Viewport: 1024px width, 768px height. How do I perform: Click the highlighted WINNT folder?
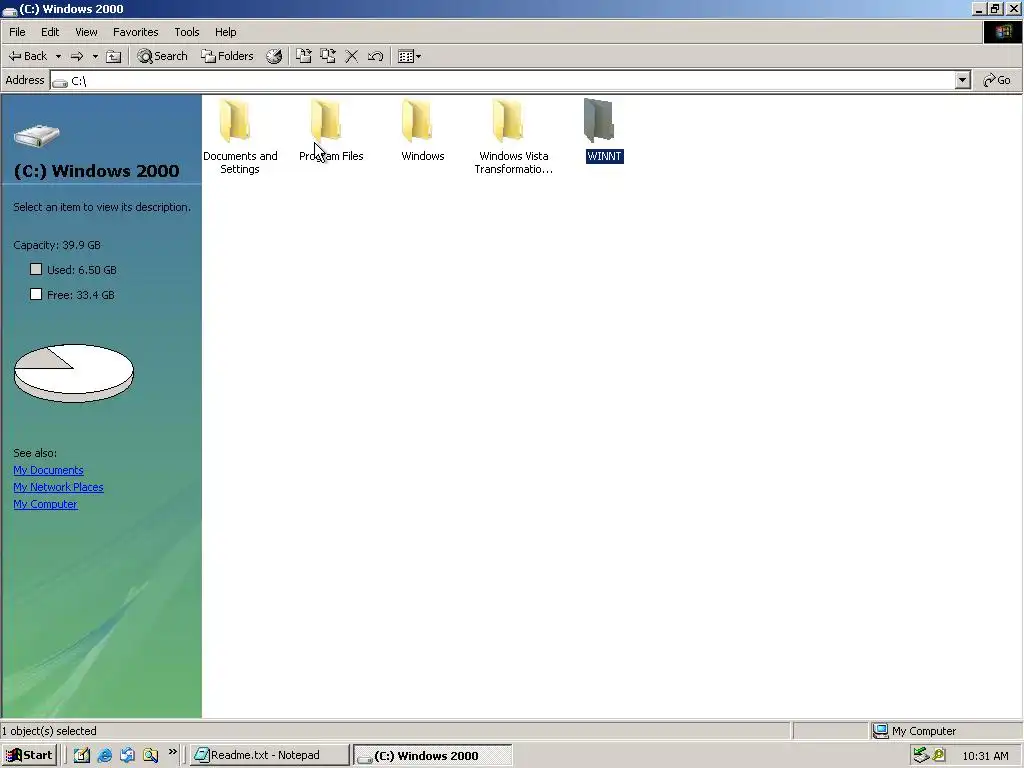604,131
